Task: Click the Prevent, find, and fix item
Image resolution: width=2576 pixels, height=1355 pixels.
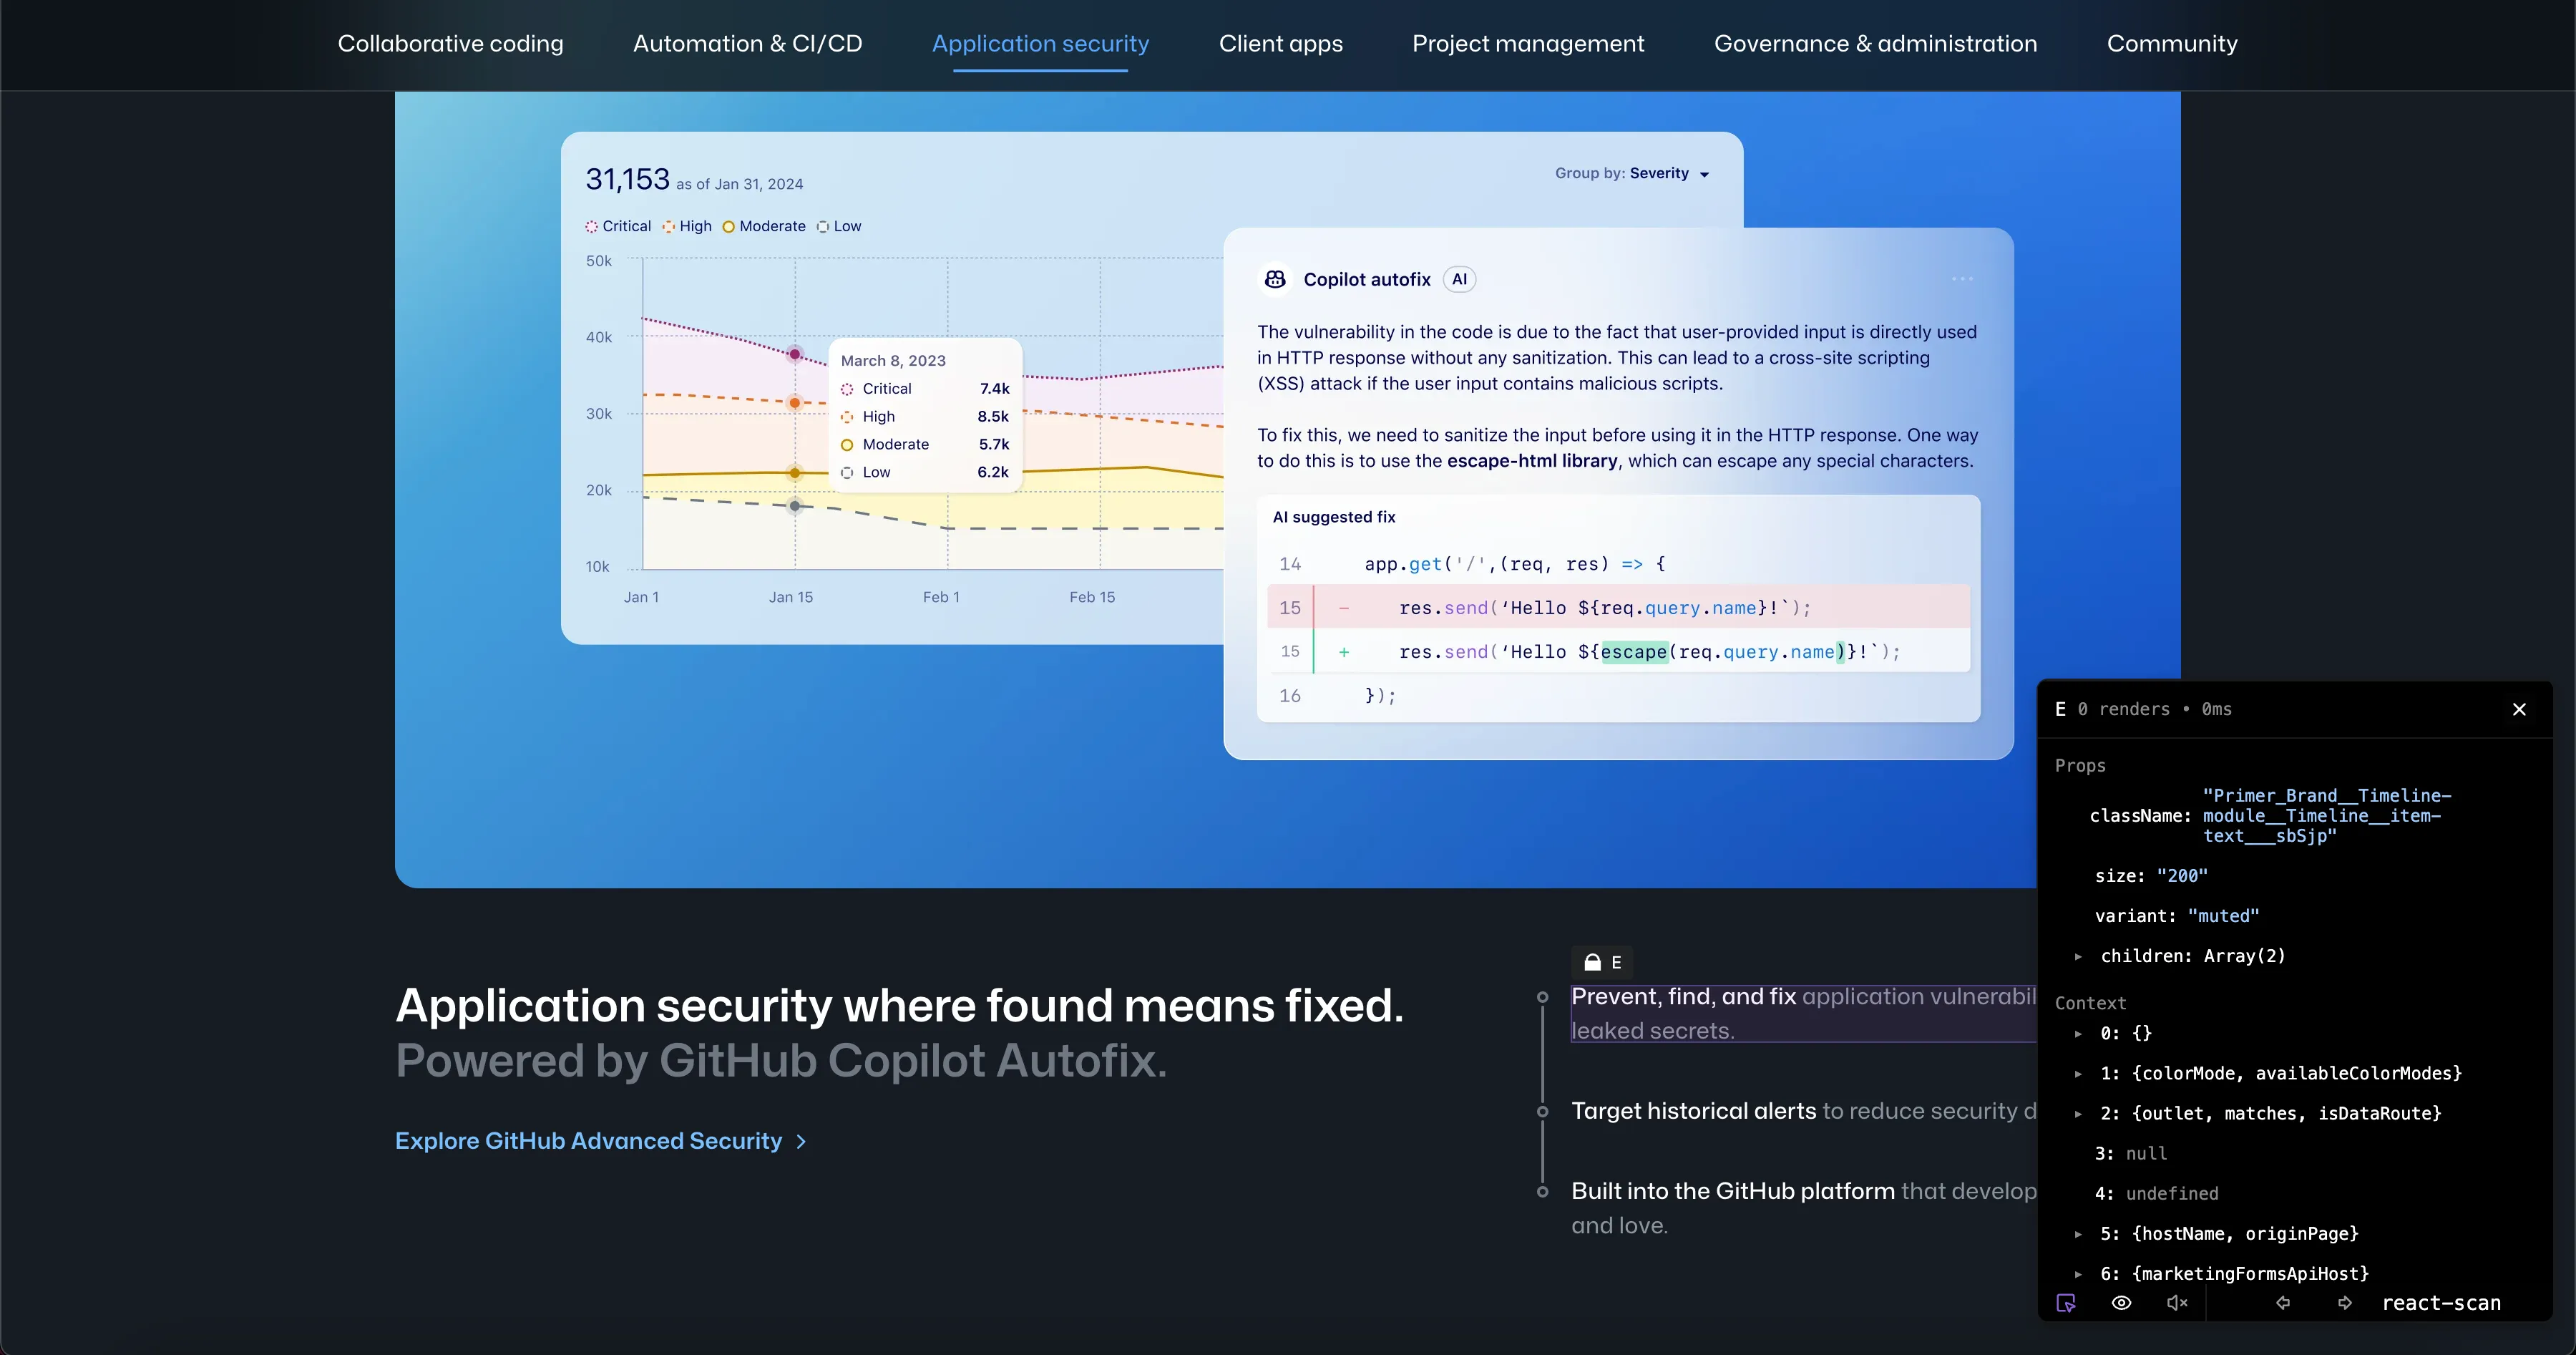Action: [1804, 1013]
